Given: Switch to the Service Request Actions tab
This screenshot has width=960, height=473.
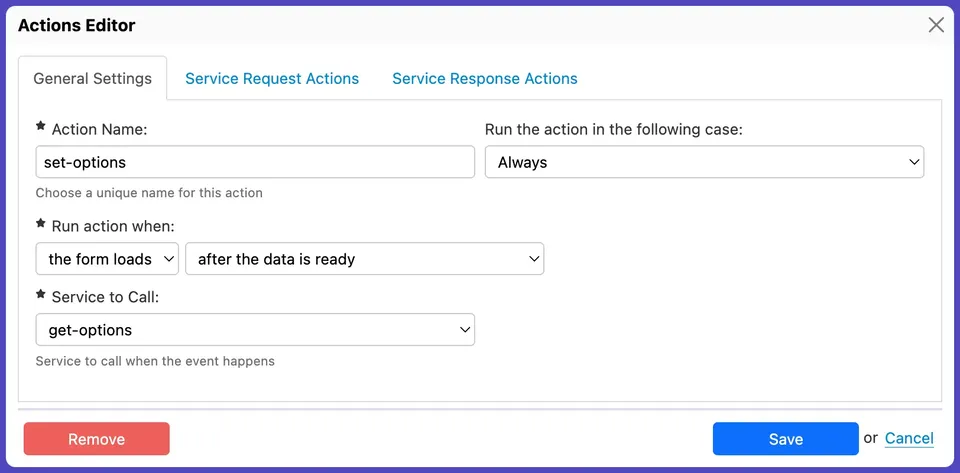Looking at the screenshot, I should point(272,78).
